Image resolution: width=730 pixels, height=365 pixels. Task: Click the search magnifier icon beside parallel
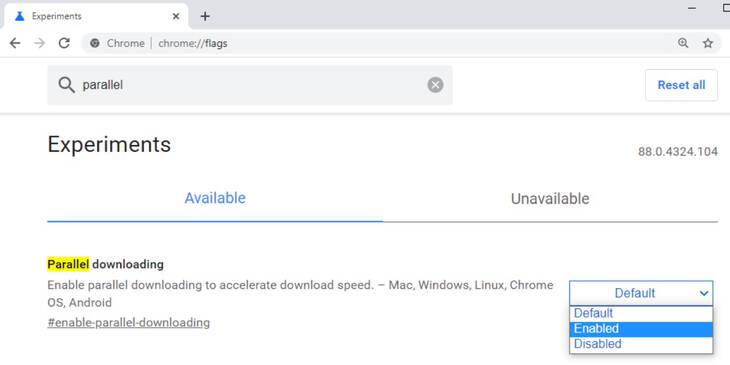(67, 85)
